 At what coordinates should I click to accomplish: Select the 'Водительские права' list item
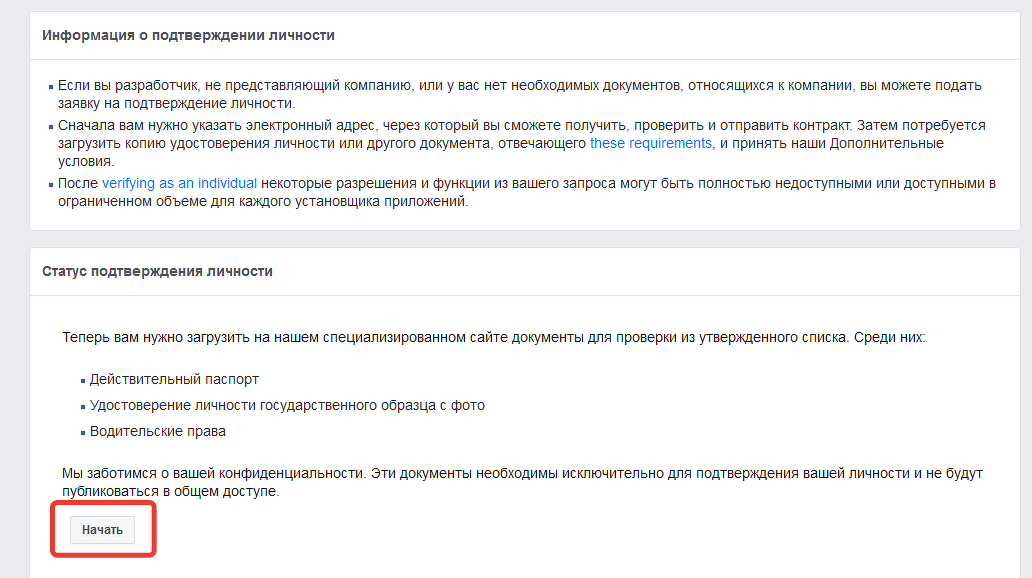(158, 432)
